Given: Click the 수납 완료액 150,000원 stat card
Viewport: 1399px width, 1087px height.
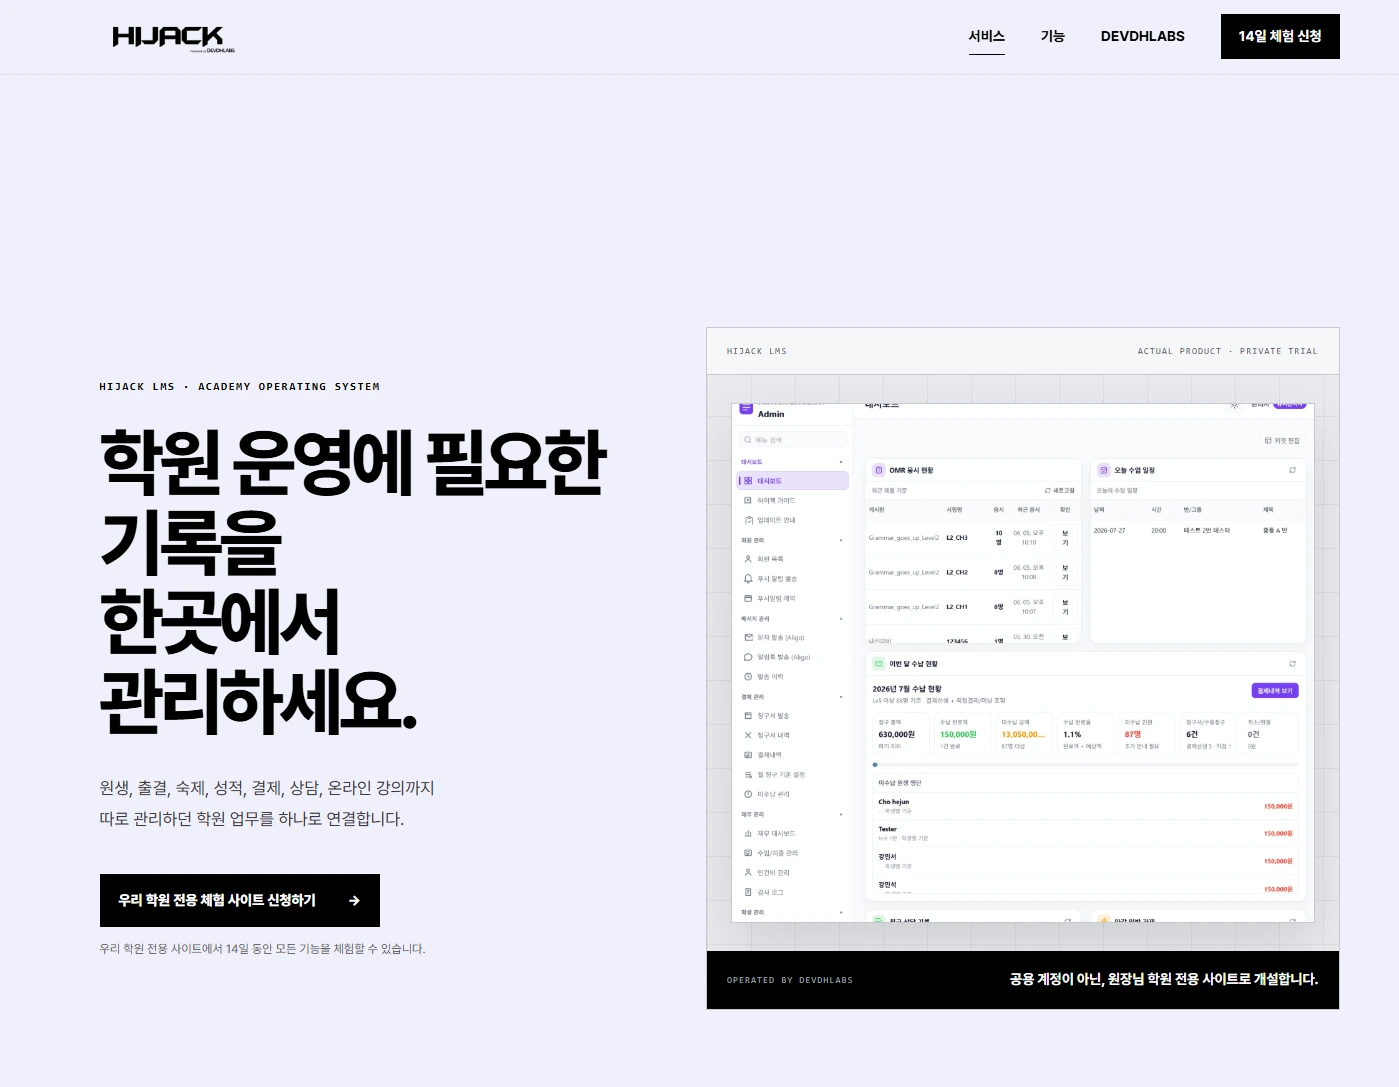Looking at the screenshot, I should (962, 734).
